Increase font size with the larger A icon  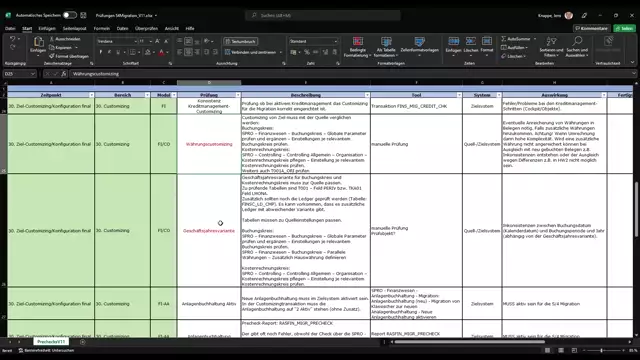pyautogui.click(x=158, y=41)
